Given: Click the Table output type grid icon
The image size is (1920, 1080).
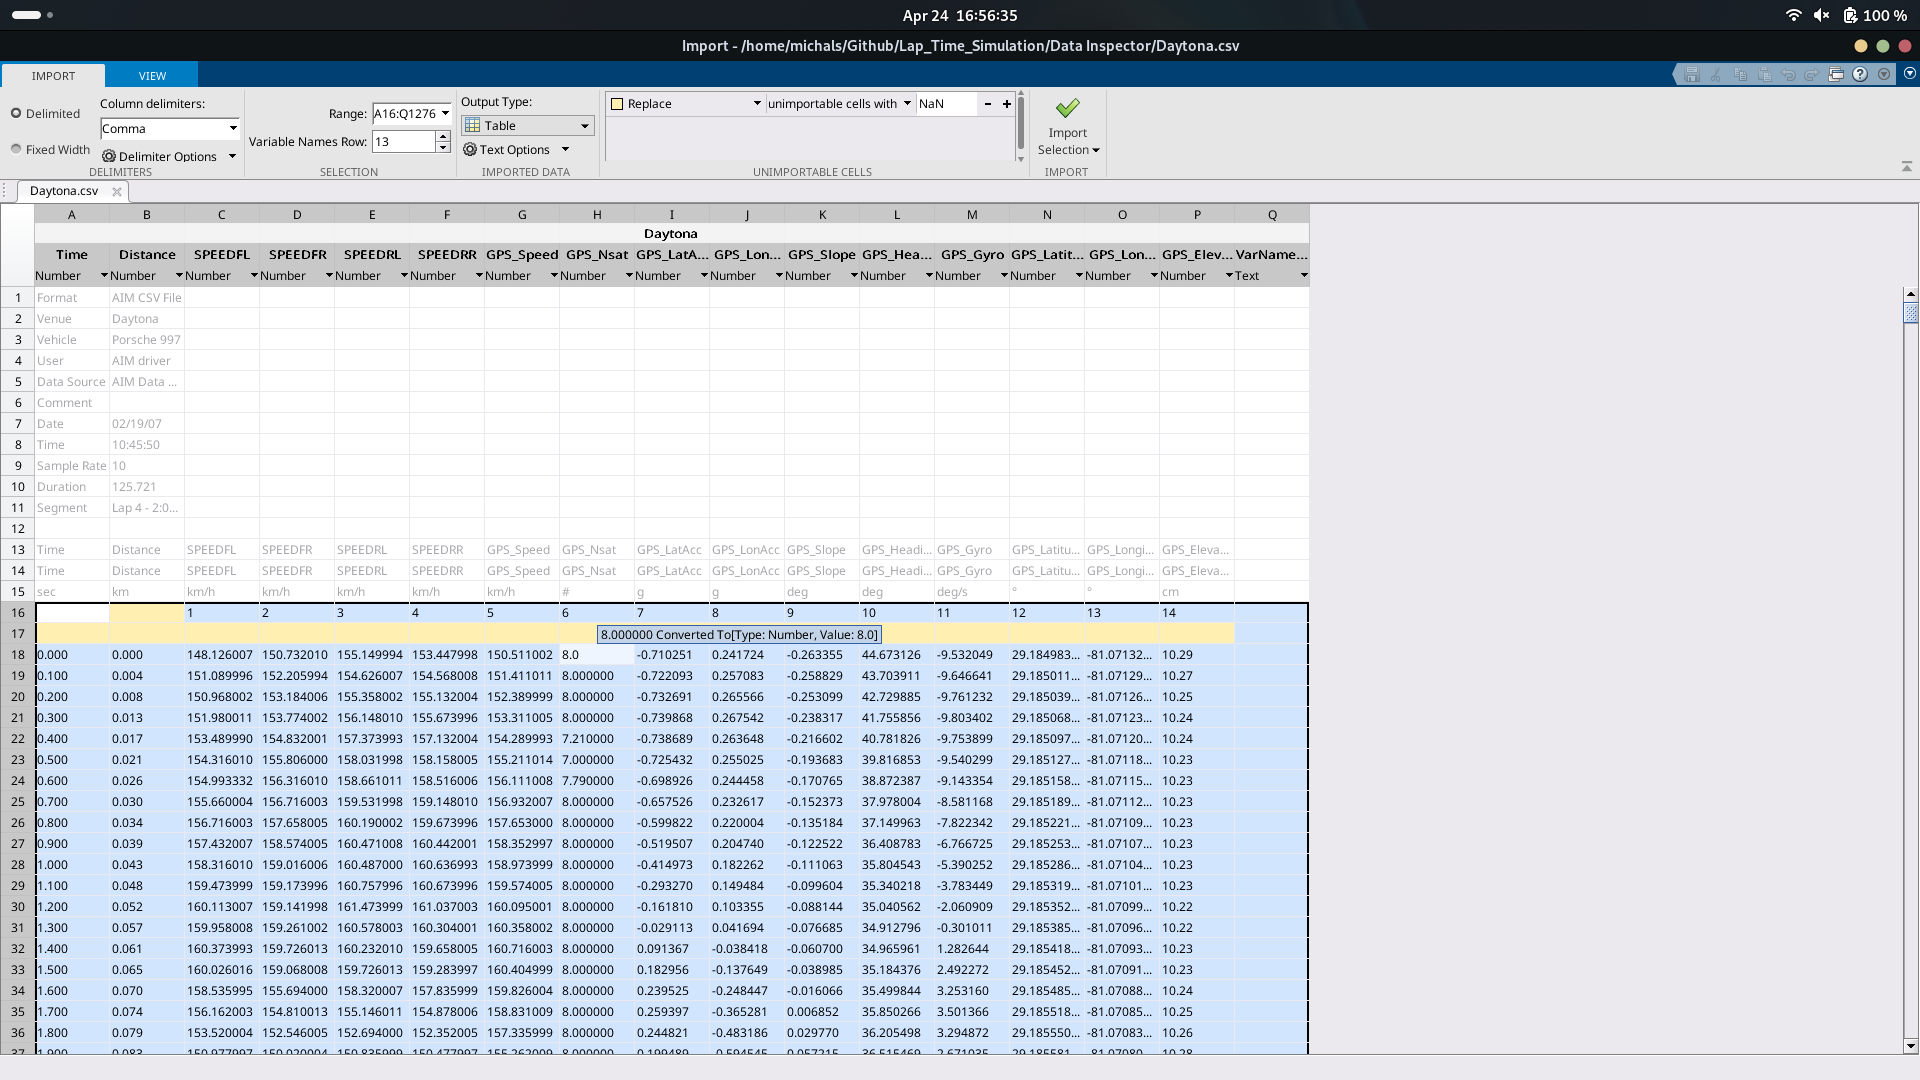Looking at the screenshot, I should point(472,125).
